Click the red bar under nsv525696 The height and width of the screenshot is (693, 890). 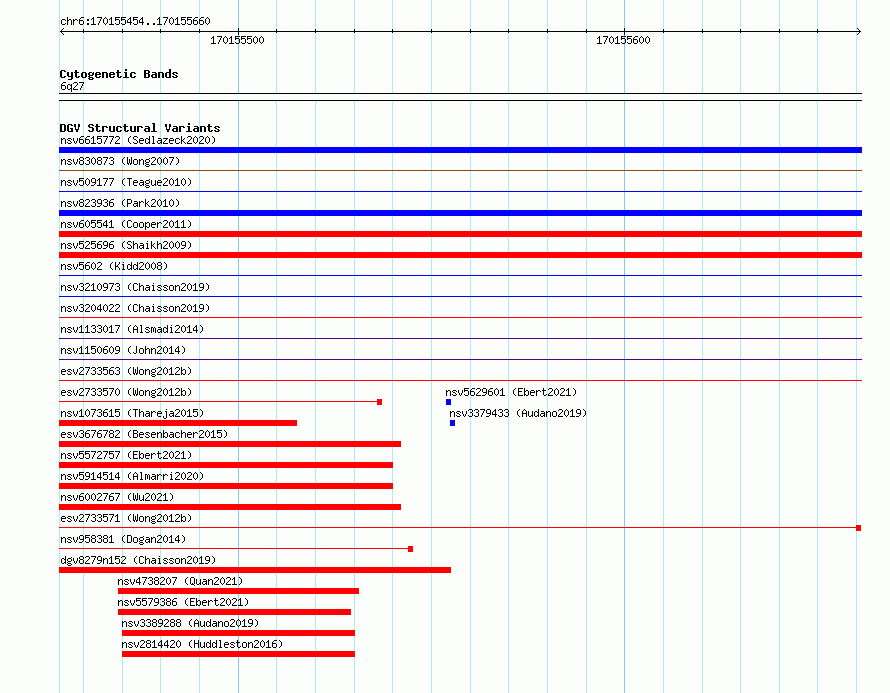click(x=460, y=255)
